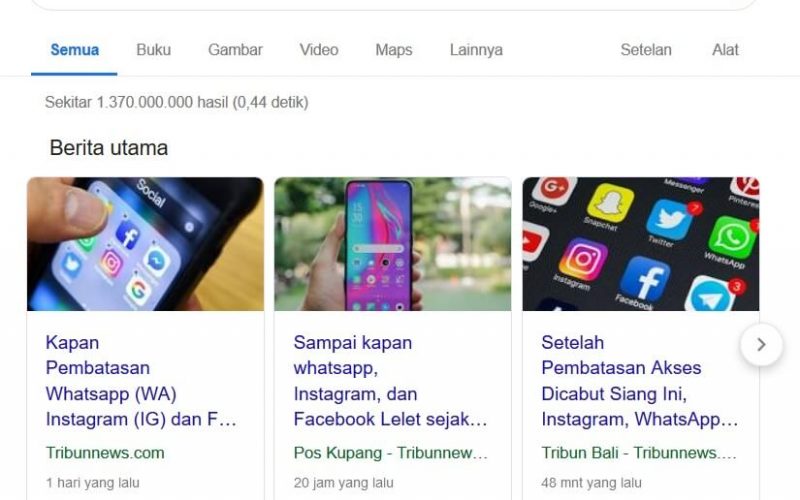This screenshot has height=500, width=800.
Task: Click the Pos Kupang source label
Action: 390,453
